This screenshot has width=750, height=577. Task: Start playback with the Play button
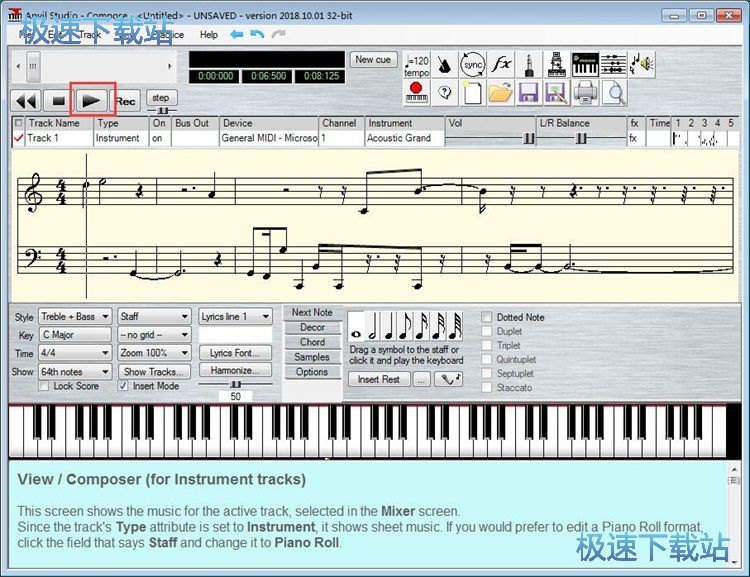(91, 101)
